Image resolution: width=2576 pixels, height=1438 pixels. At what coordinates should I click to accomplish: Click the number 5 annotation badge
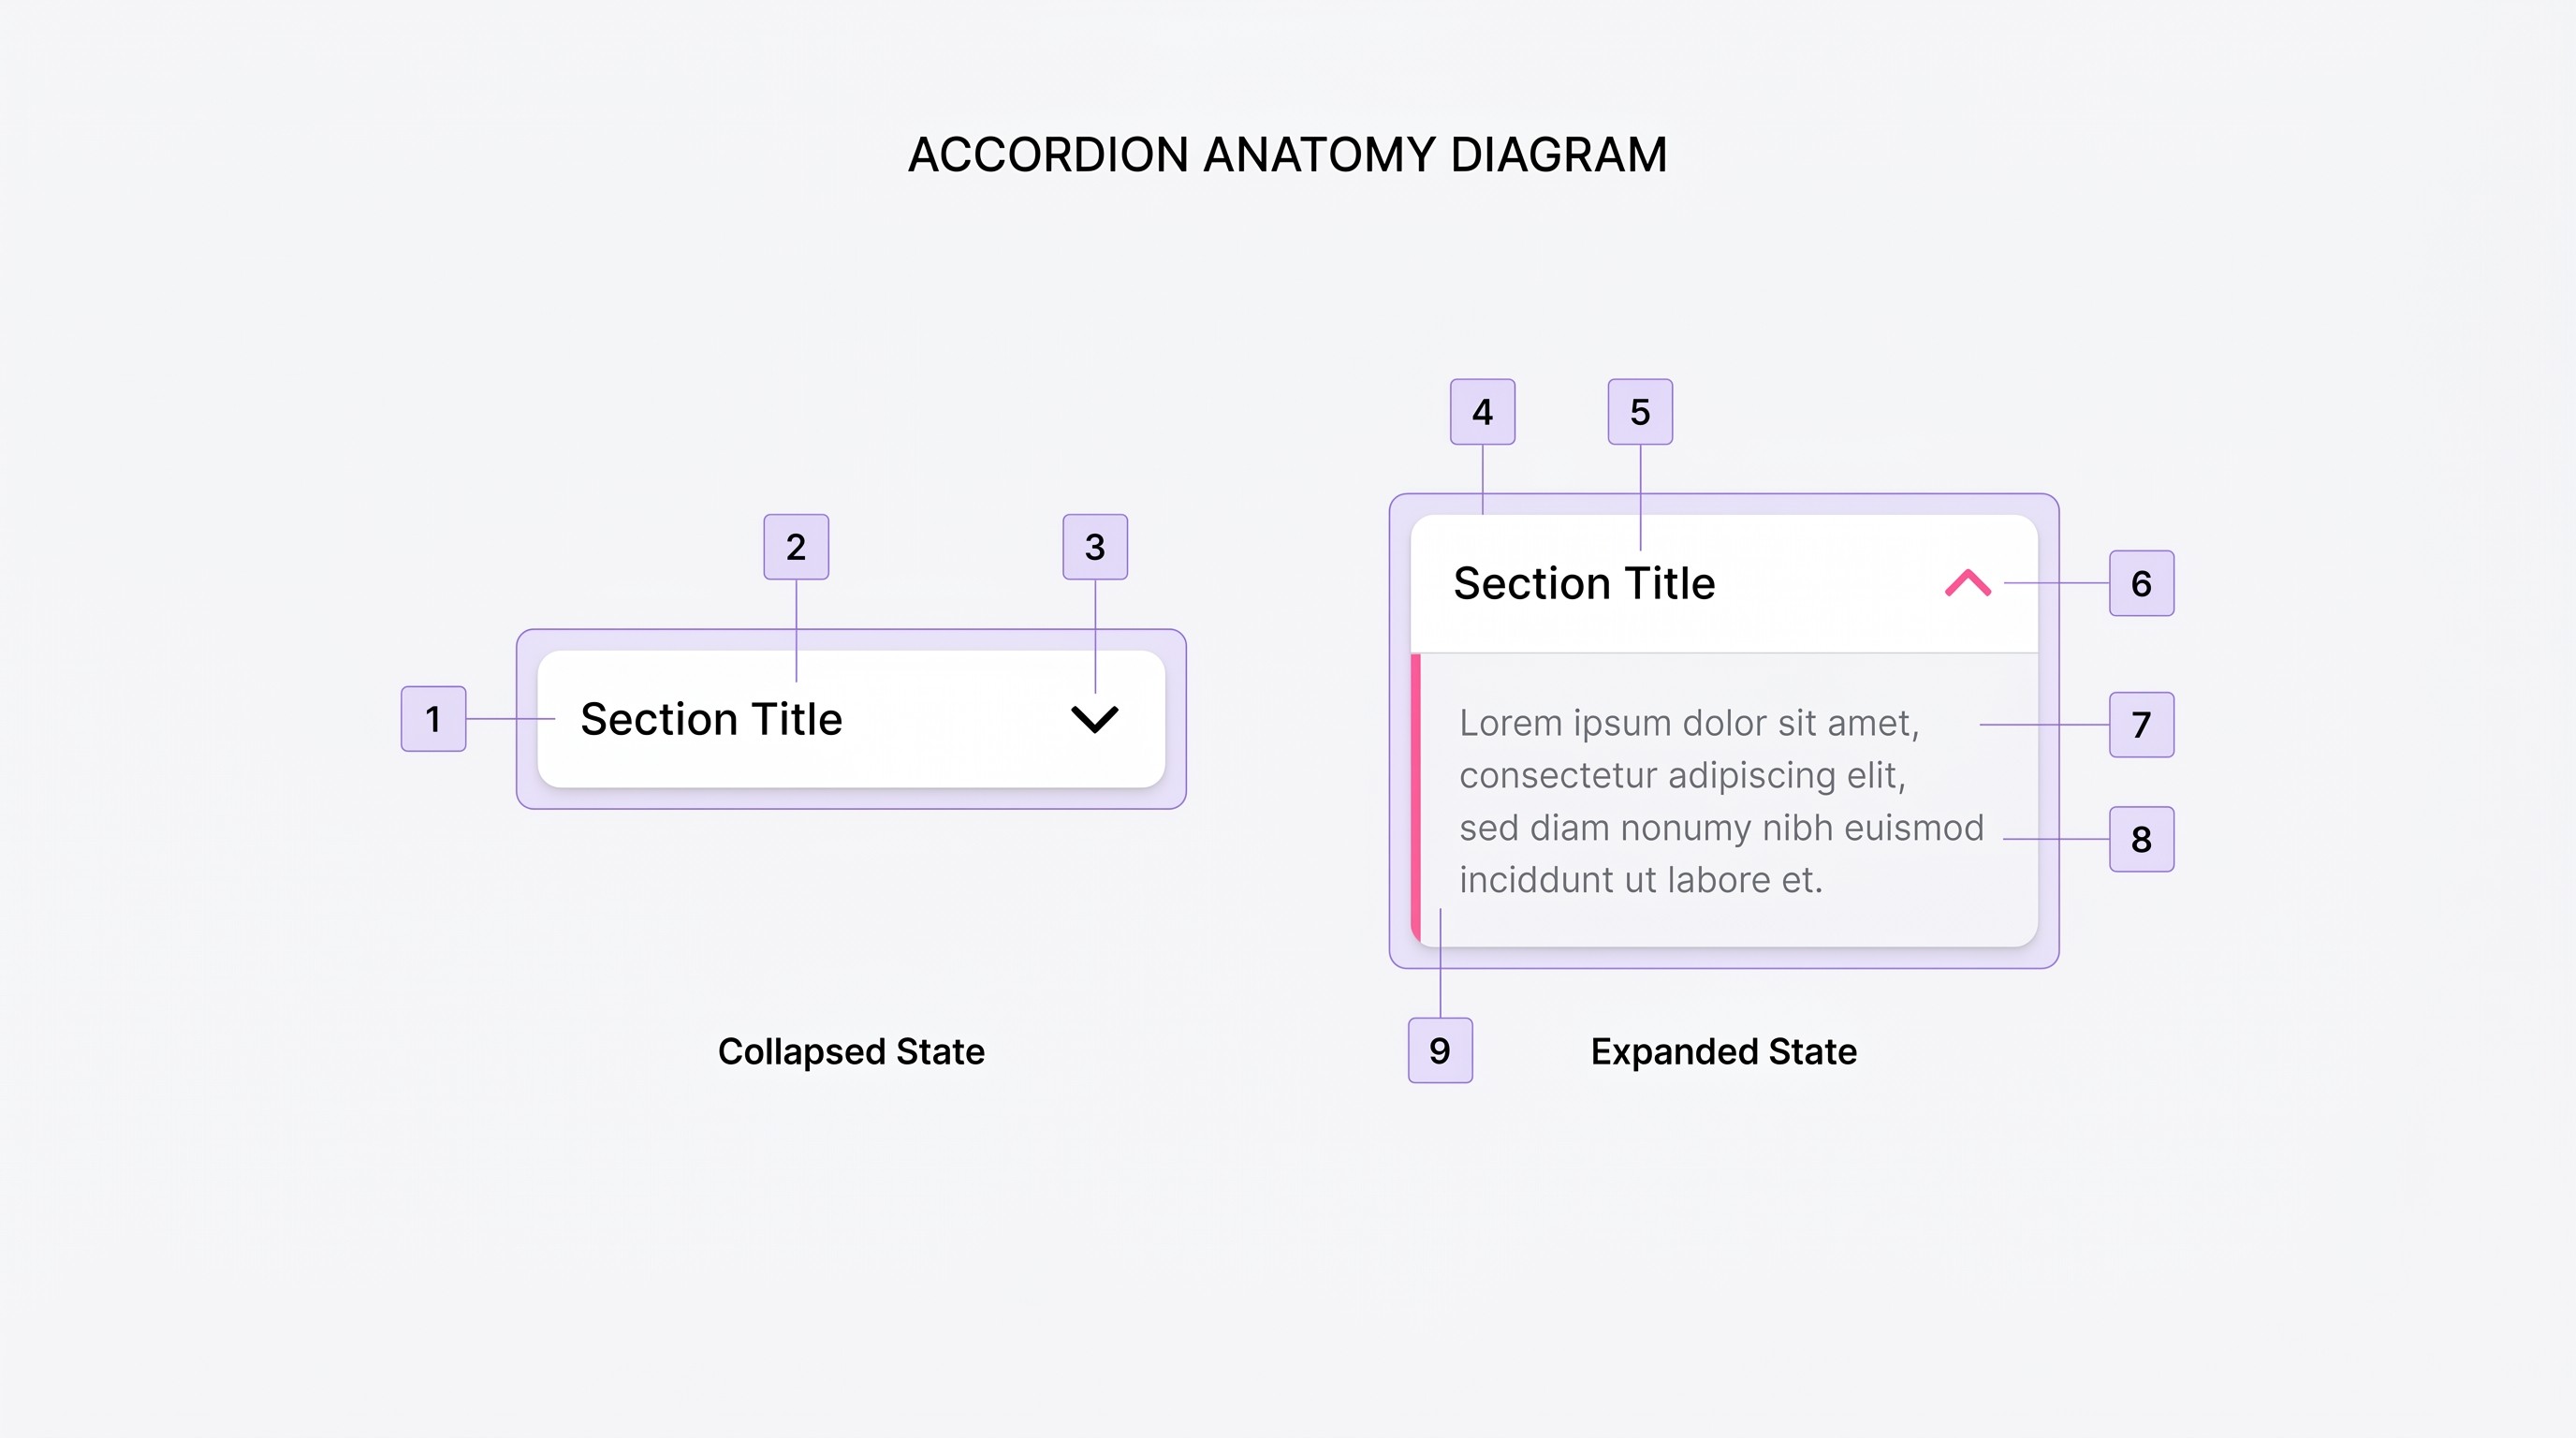1640,411
